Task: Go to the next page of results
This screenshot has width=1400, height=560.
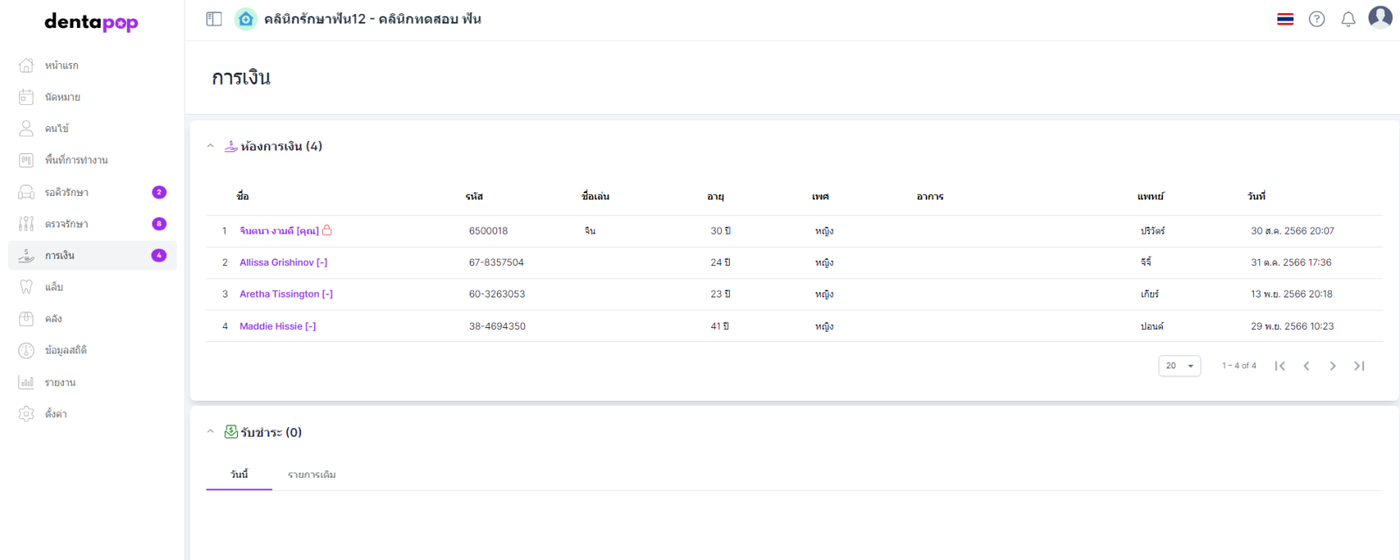Action: click(x=1332, y=366)
